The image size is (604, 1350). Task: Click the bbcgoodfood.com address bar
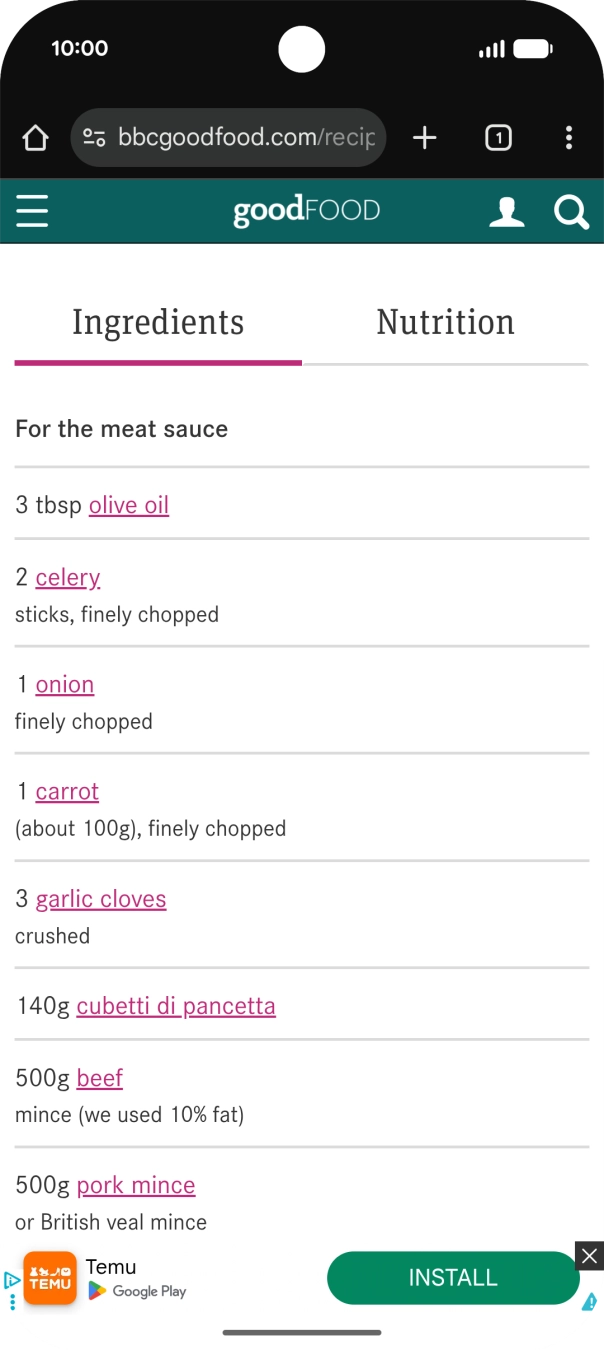245,138
